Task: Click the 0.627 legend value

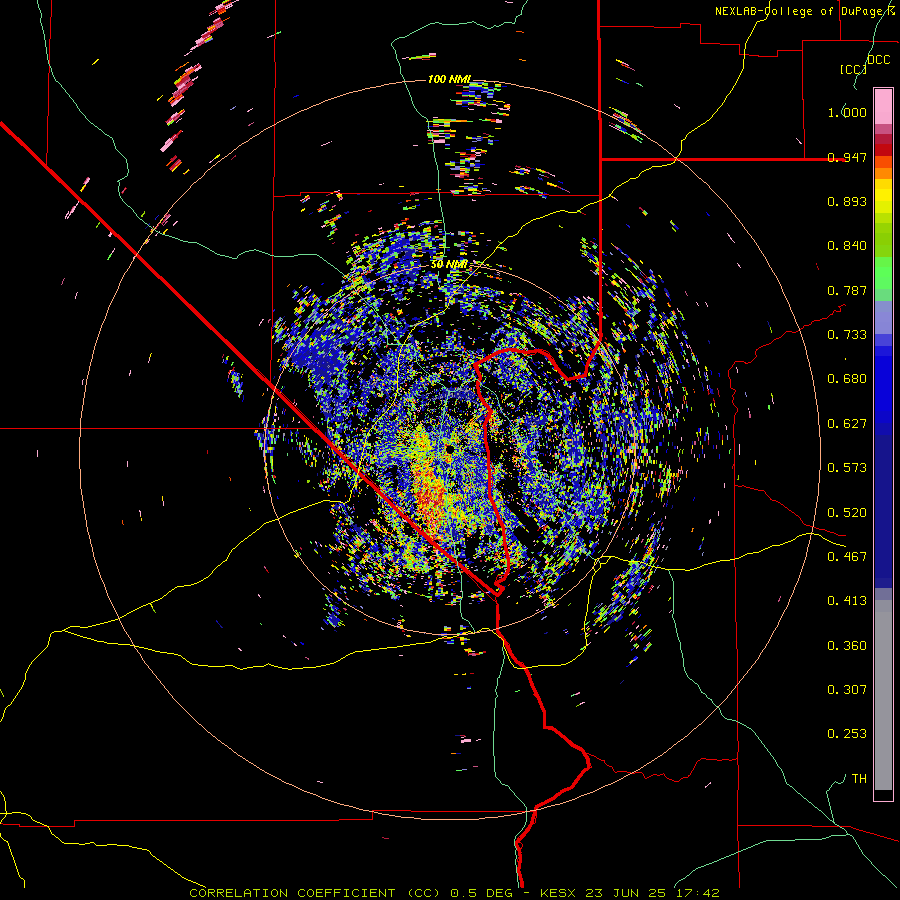Action: (x=847, y=424)
